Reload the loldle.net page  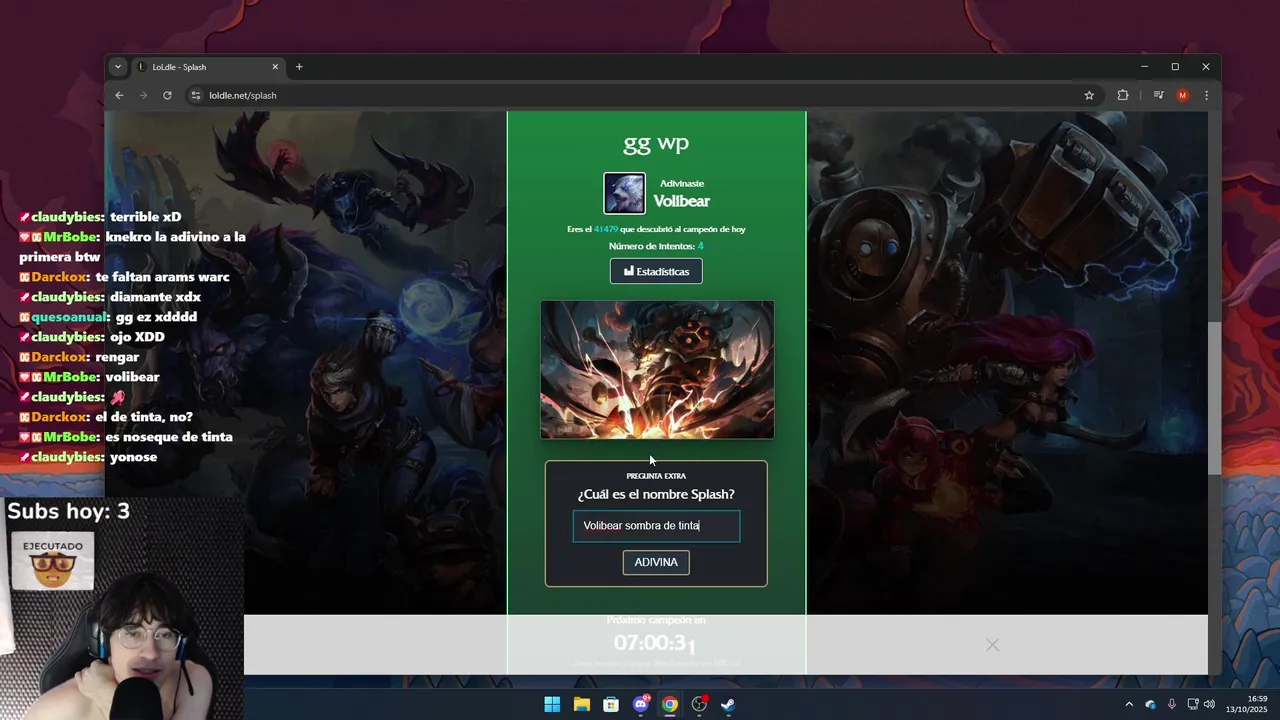click(167, 95)
